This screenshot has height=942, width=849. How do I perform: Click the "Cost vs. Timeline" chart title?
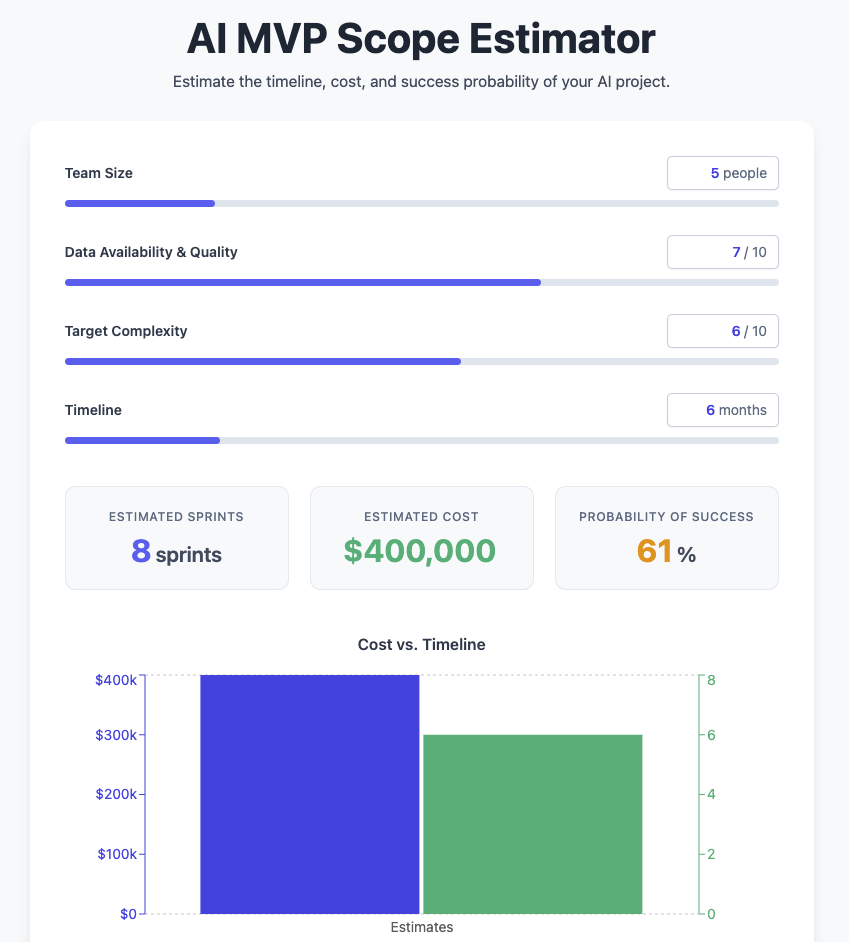pos(421,645)
